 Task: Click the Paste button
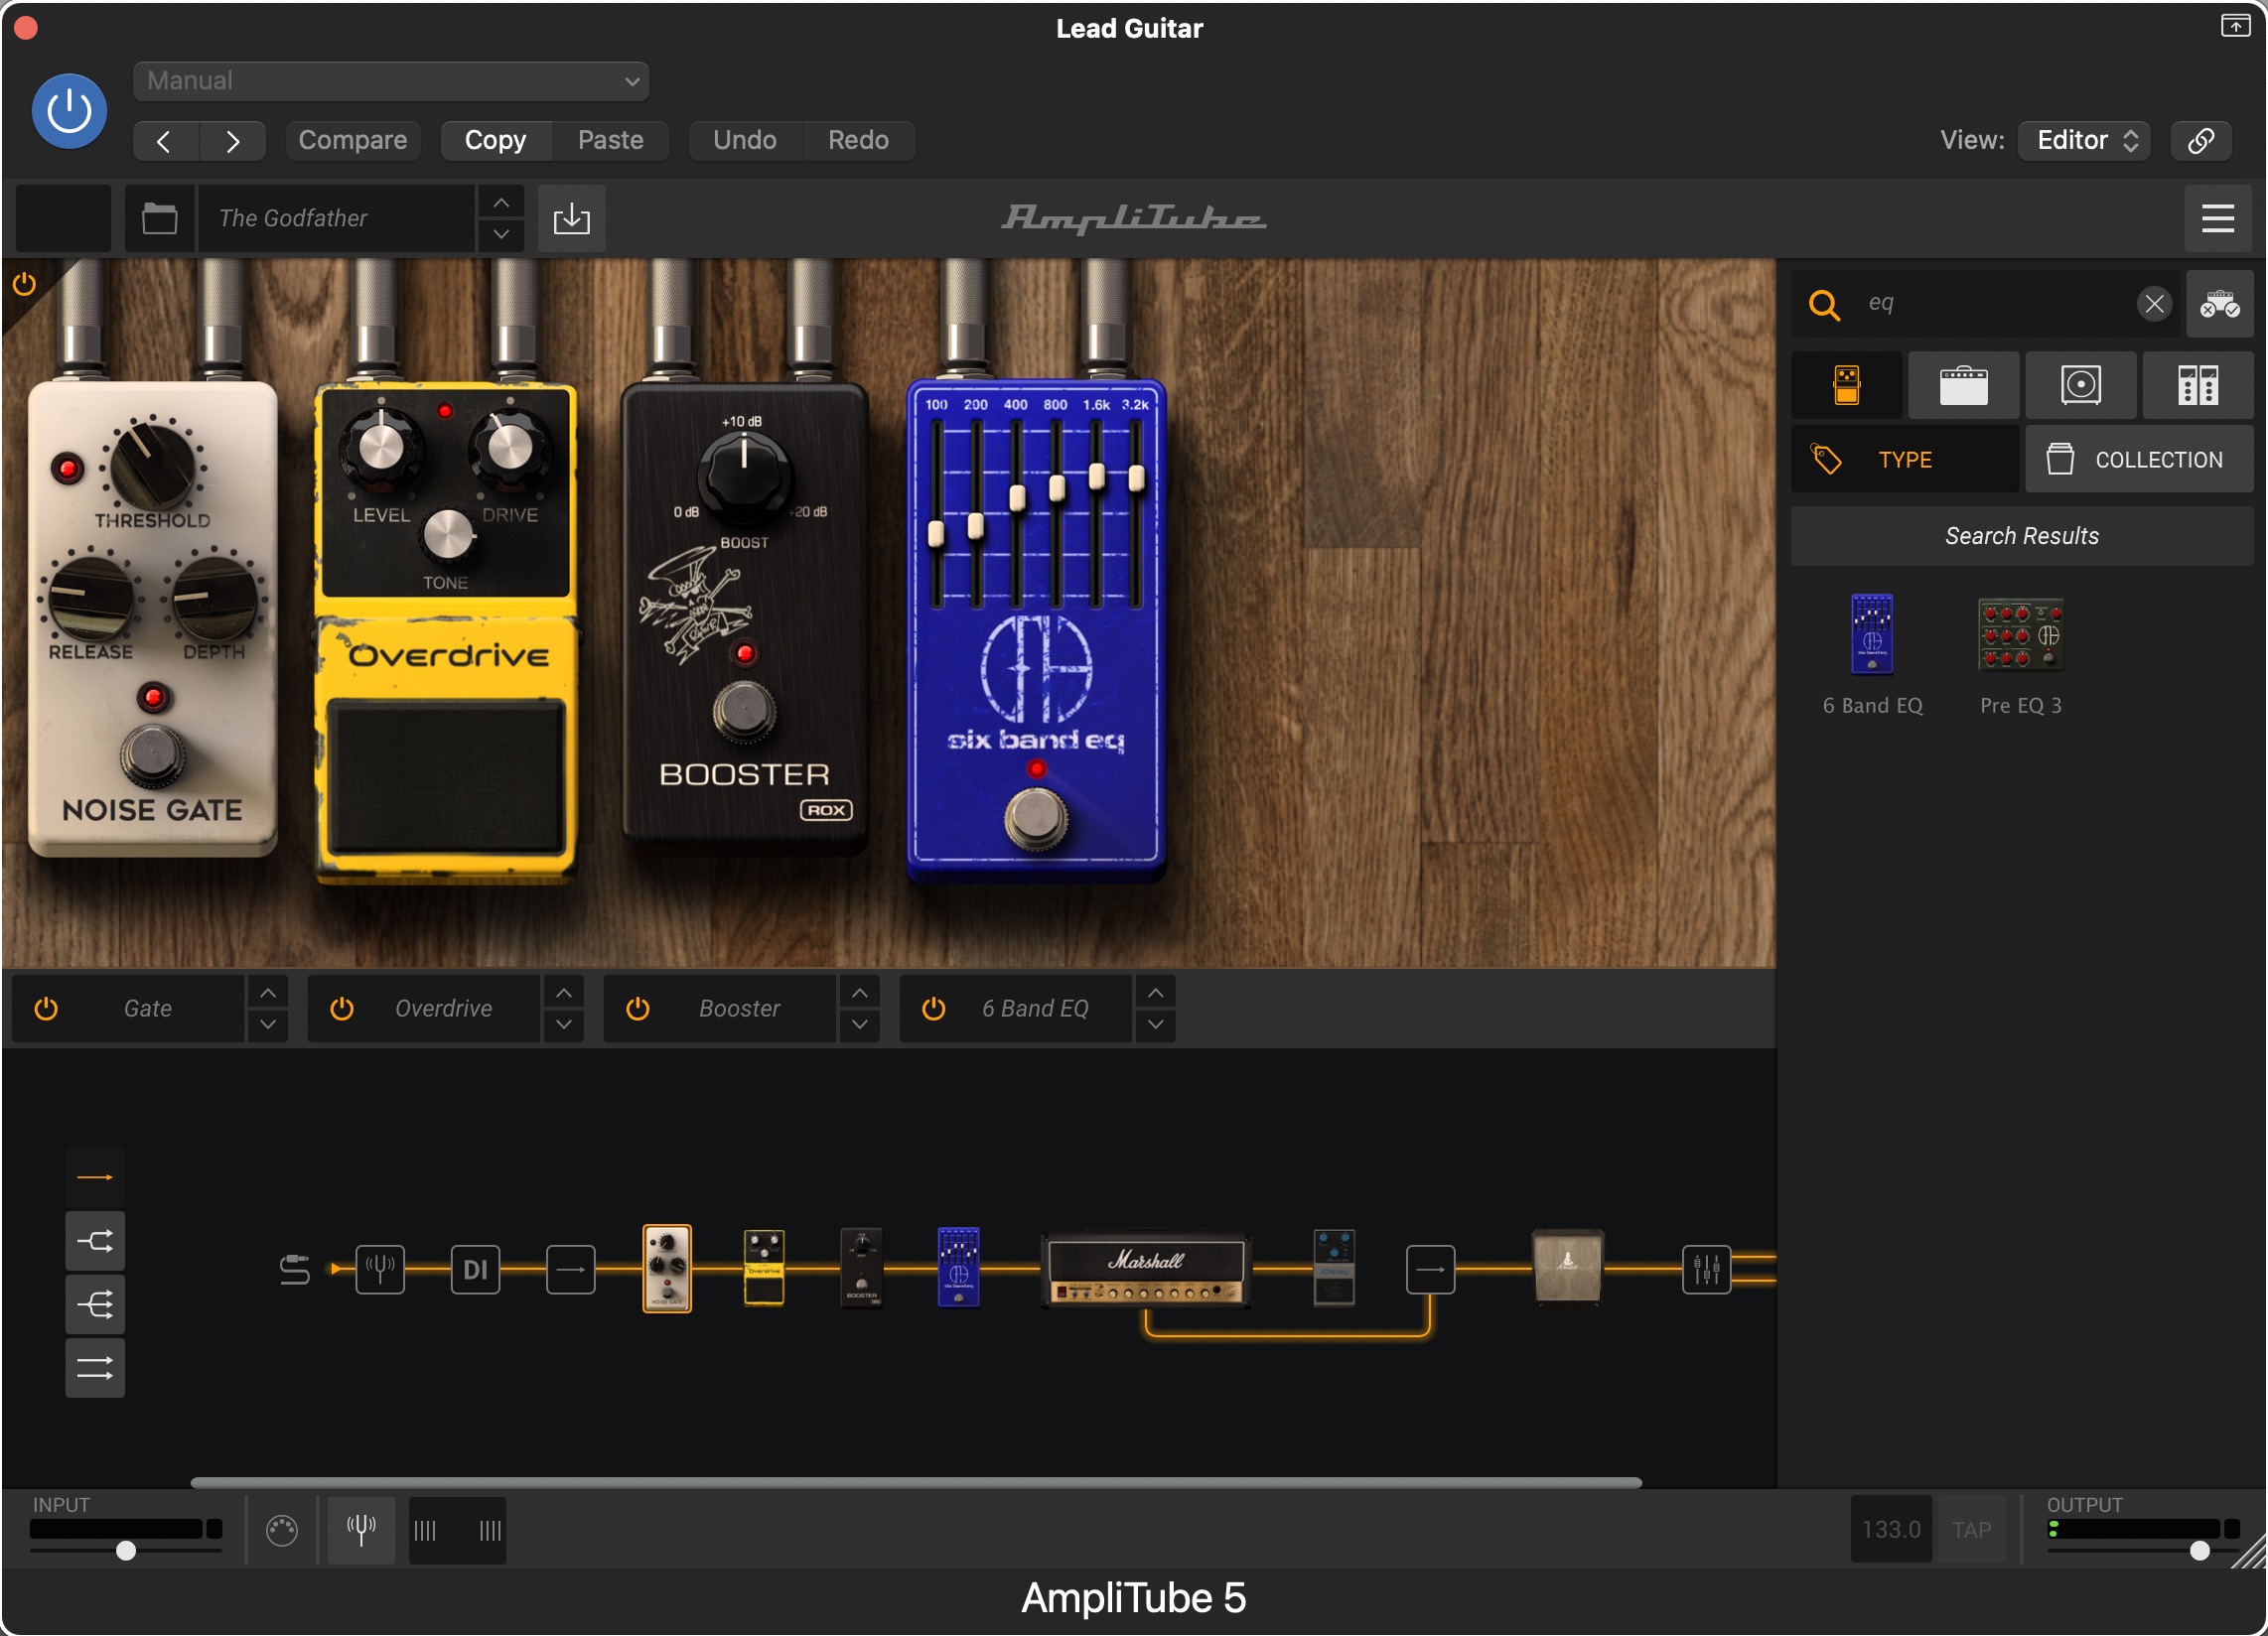point(610,140)
